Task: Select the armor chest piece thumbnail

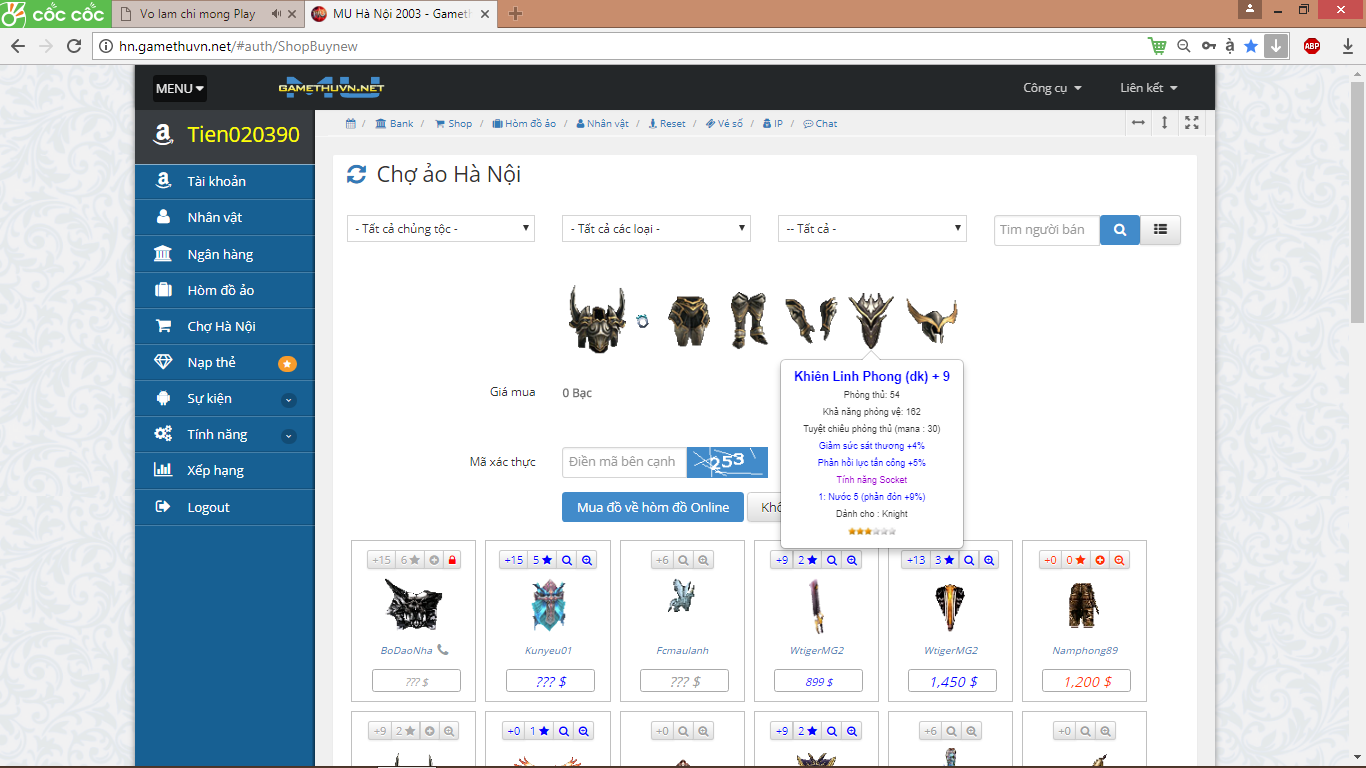Action: pos(596,318)
